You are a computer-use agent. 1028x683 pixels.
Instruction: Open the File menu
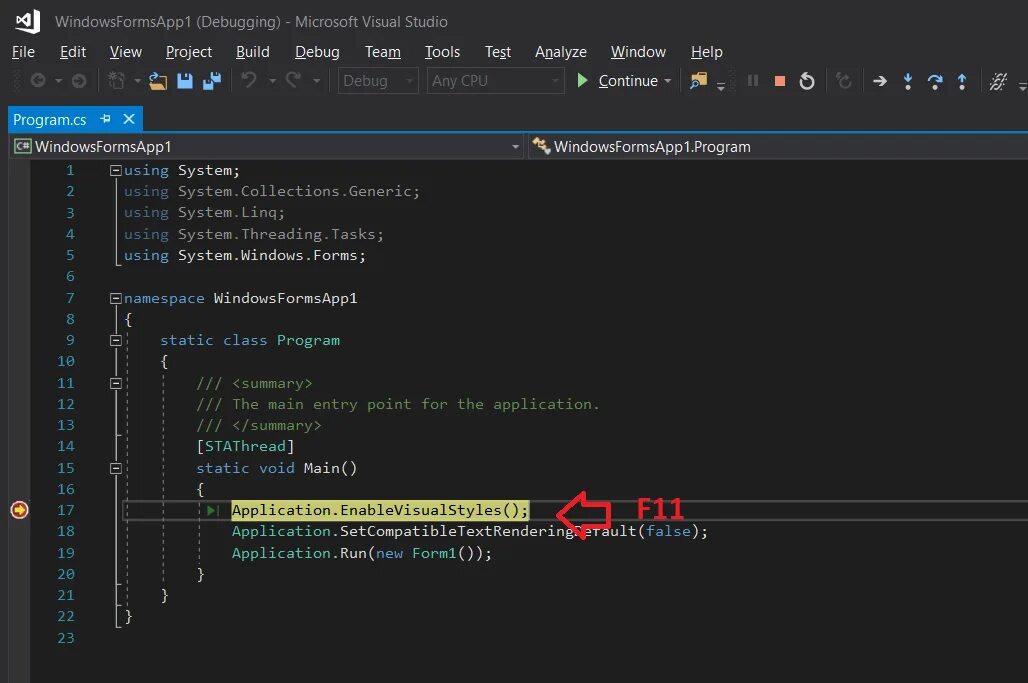click(23, 52)
